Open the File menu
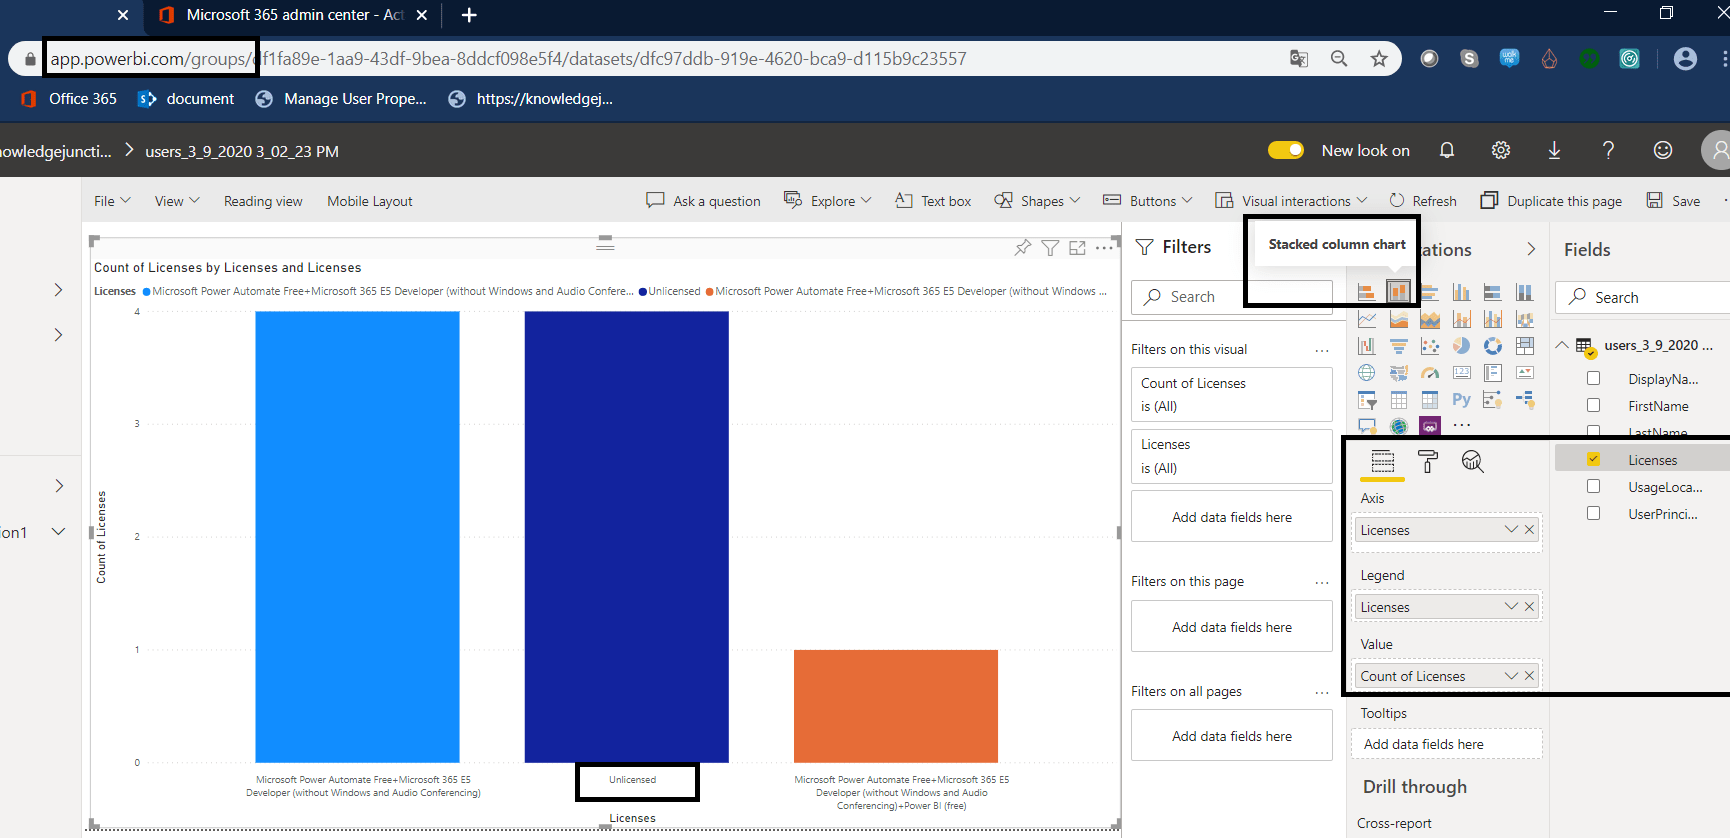This screenshot has height=838, width=1730. click(x=112, y=201)
